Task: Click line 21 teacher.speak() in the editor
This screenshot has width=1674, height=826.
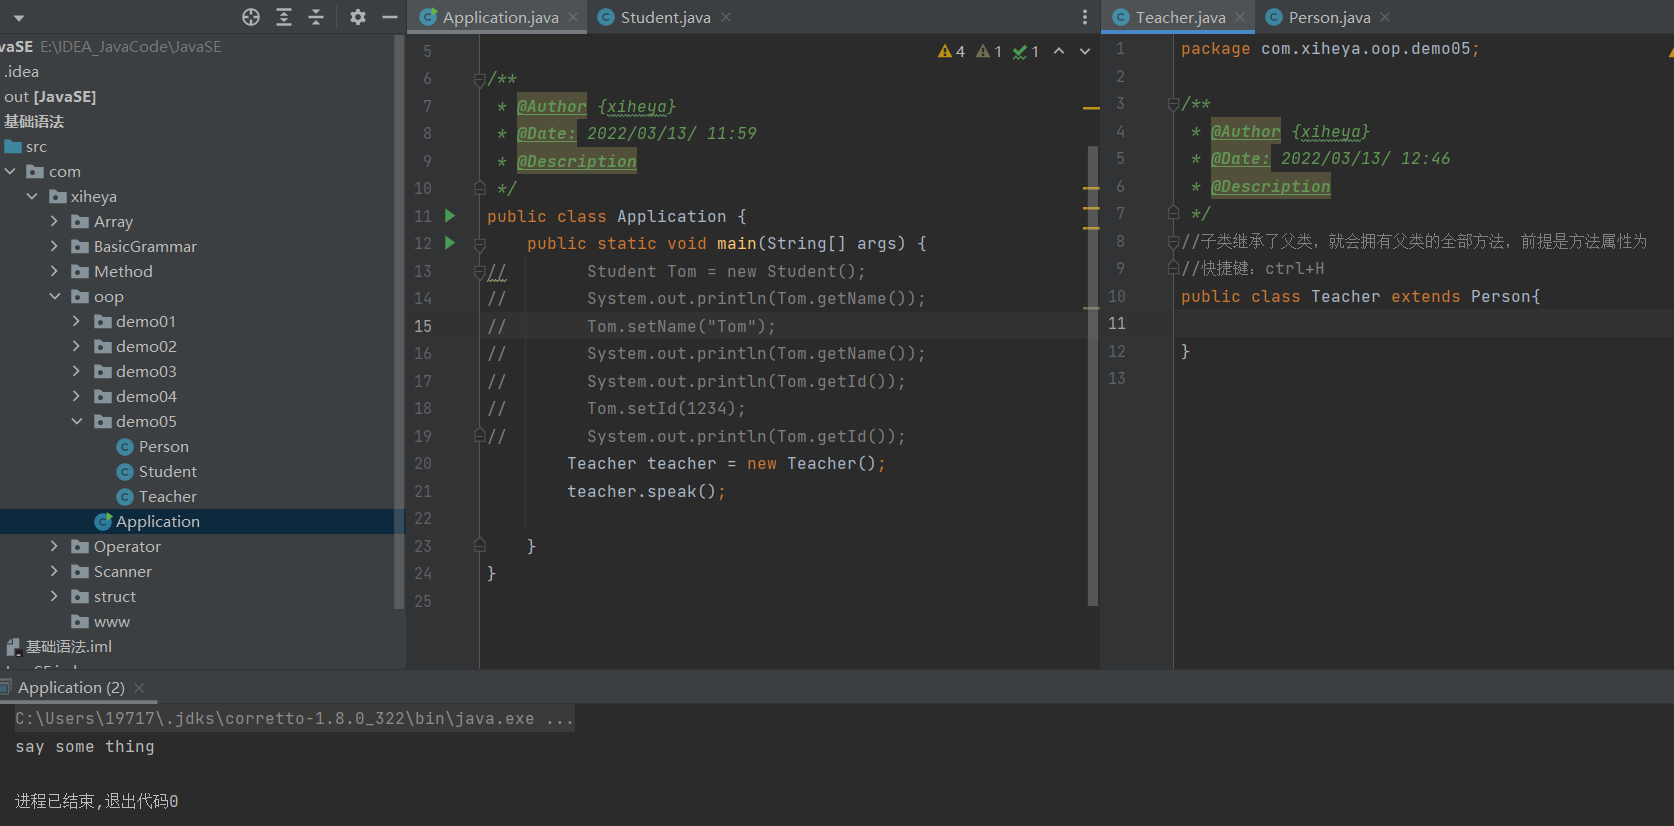Action: [x=646, y=491]
